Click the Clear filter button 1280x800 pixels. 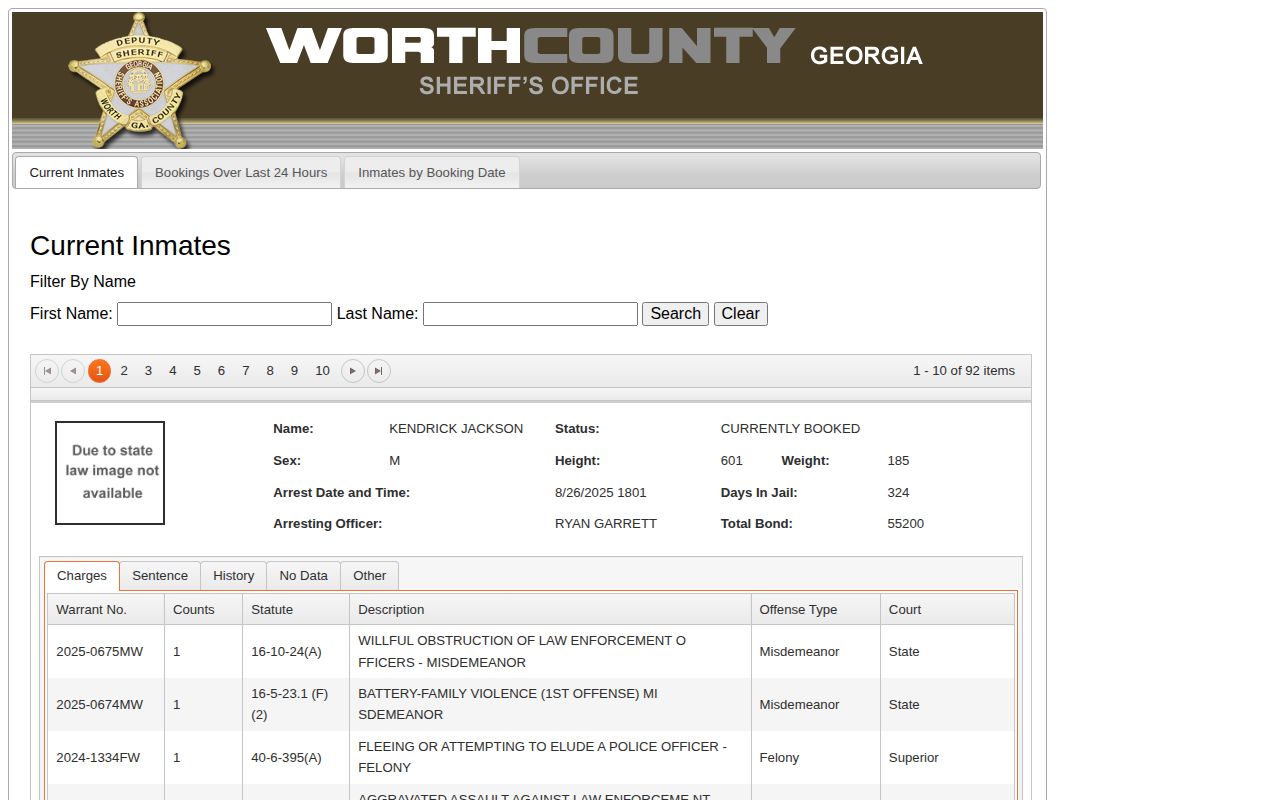(741, 314)
